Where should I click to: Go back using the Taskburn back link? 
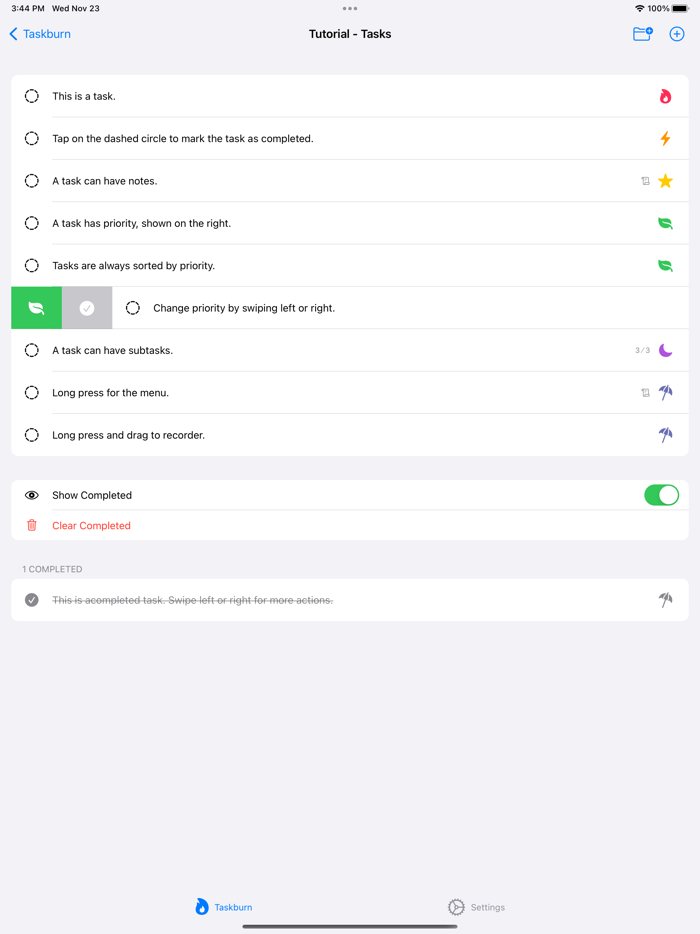[39, 33]
